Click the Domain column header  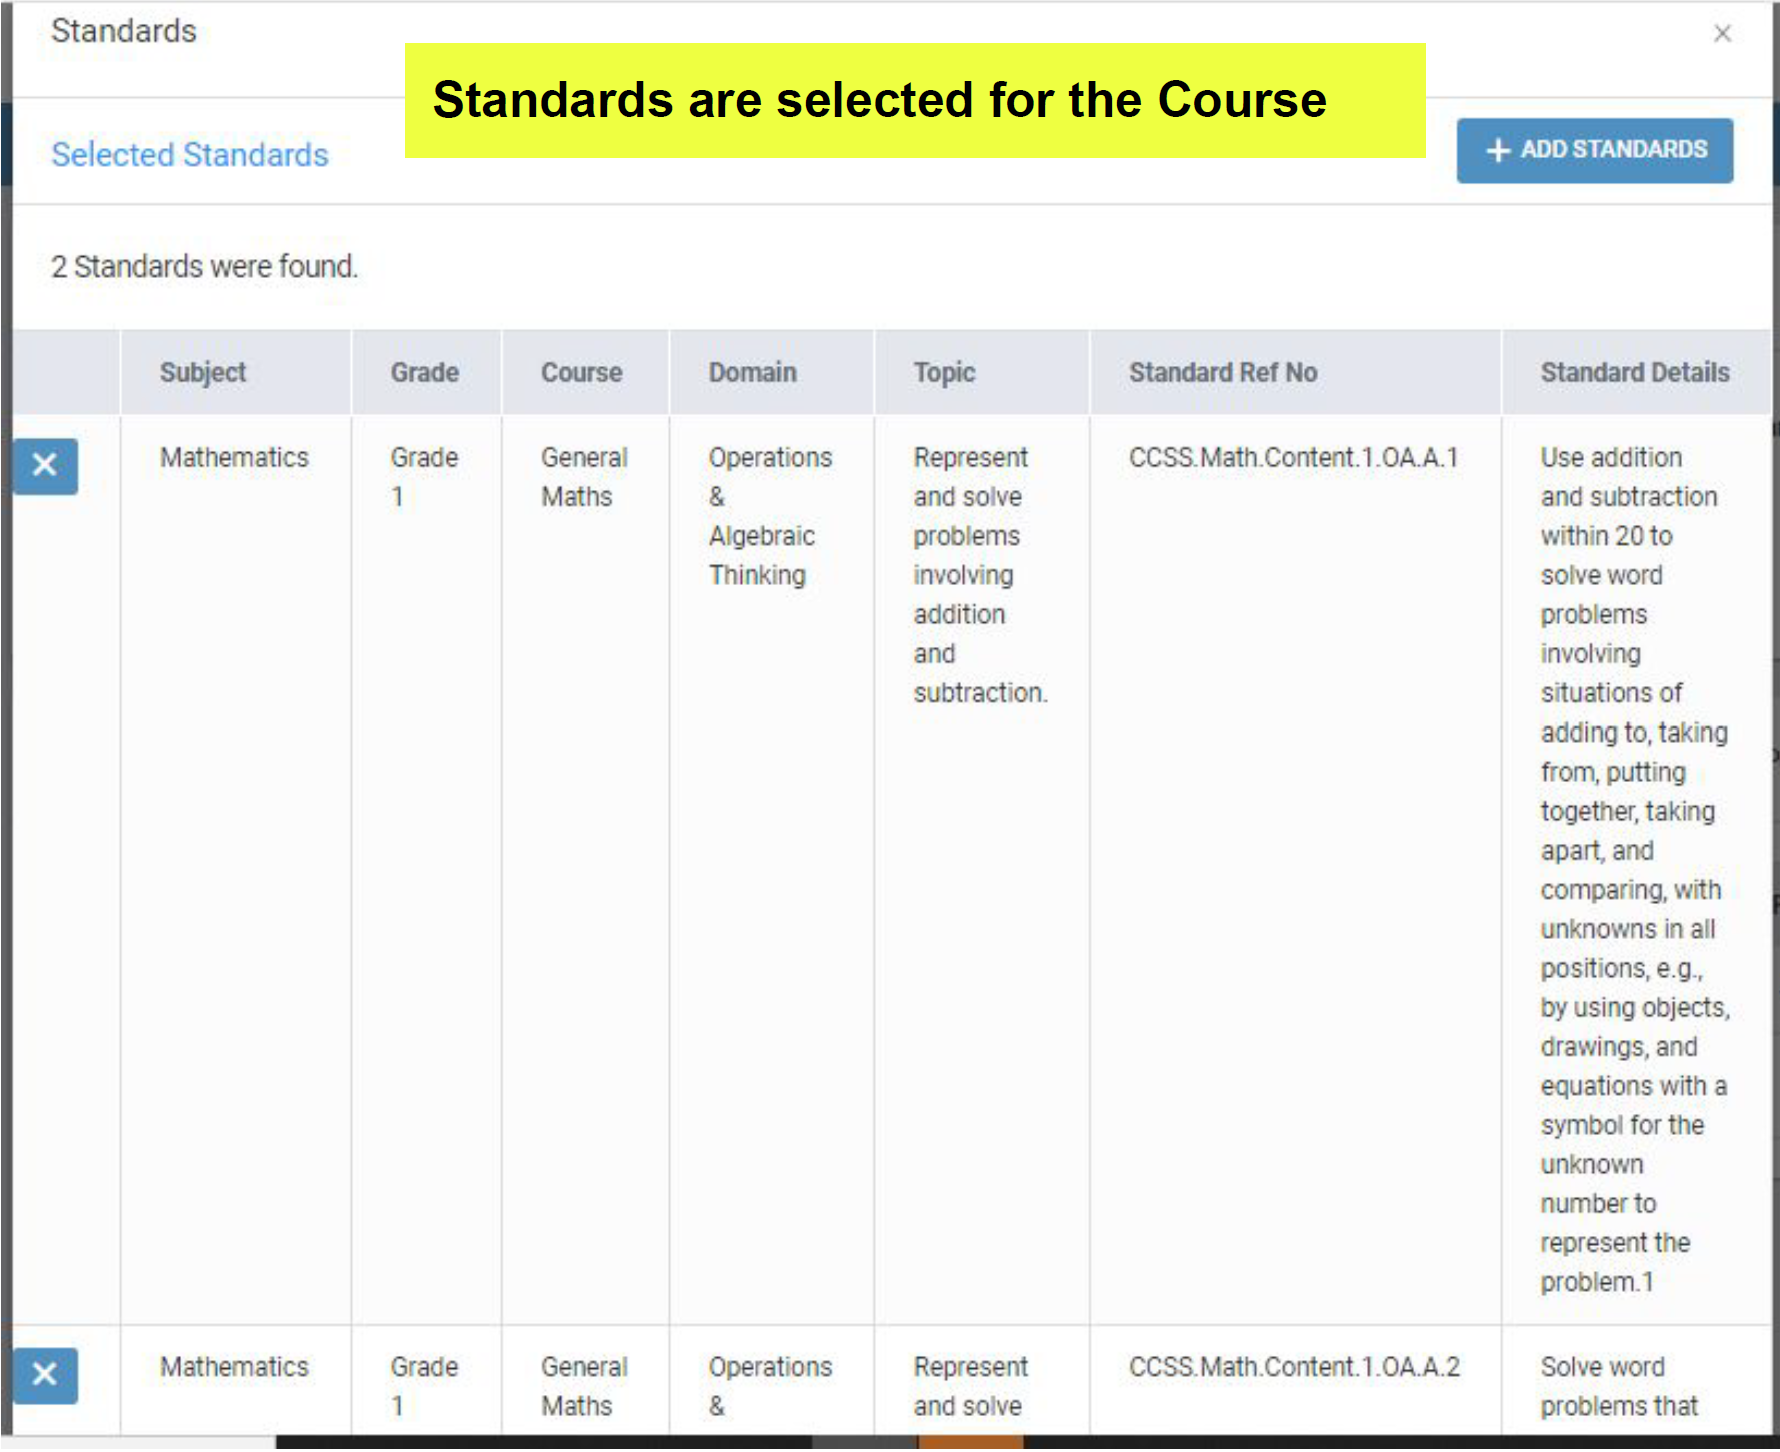(x=753, y=372)
